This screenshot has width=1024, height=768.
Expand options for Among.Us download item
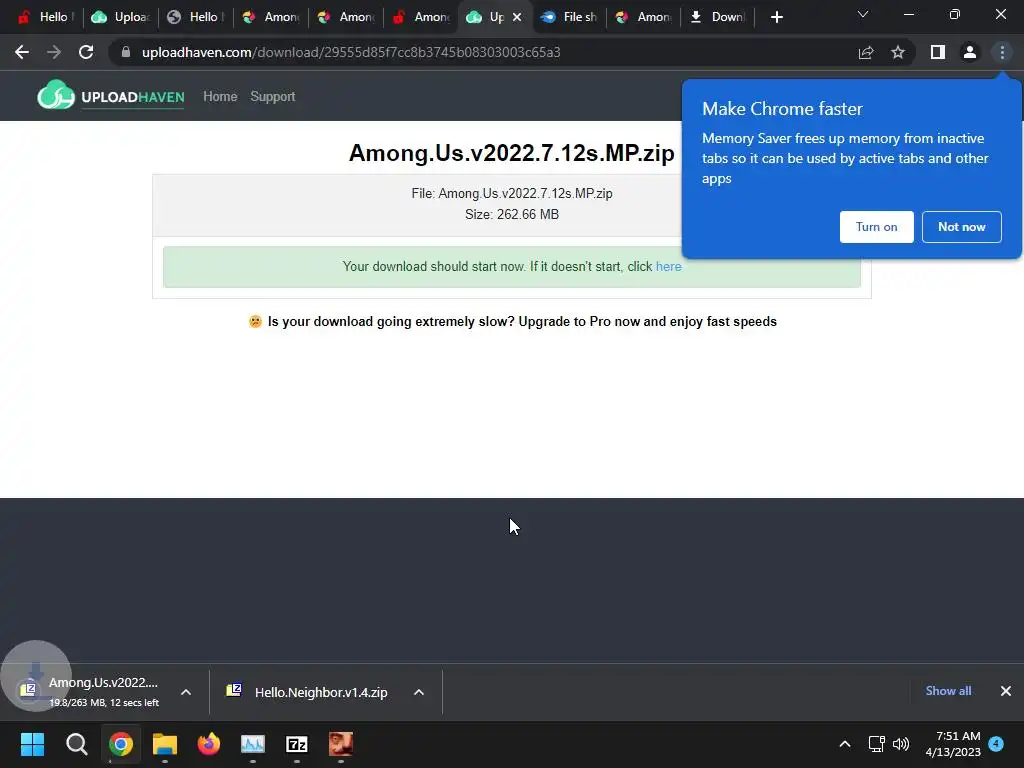185,692
